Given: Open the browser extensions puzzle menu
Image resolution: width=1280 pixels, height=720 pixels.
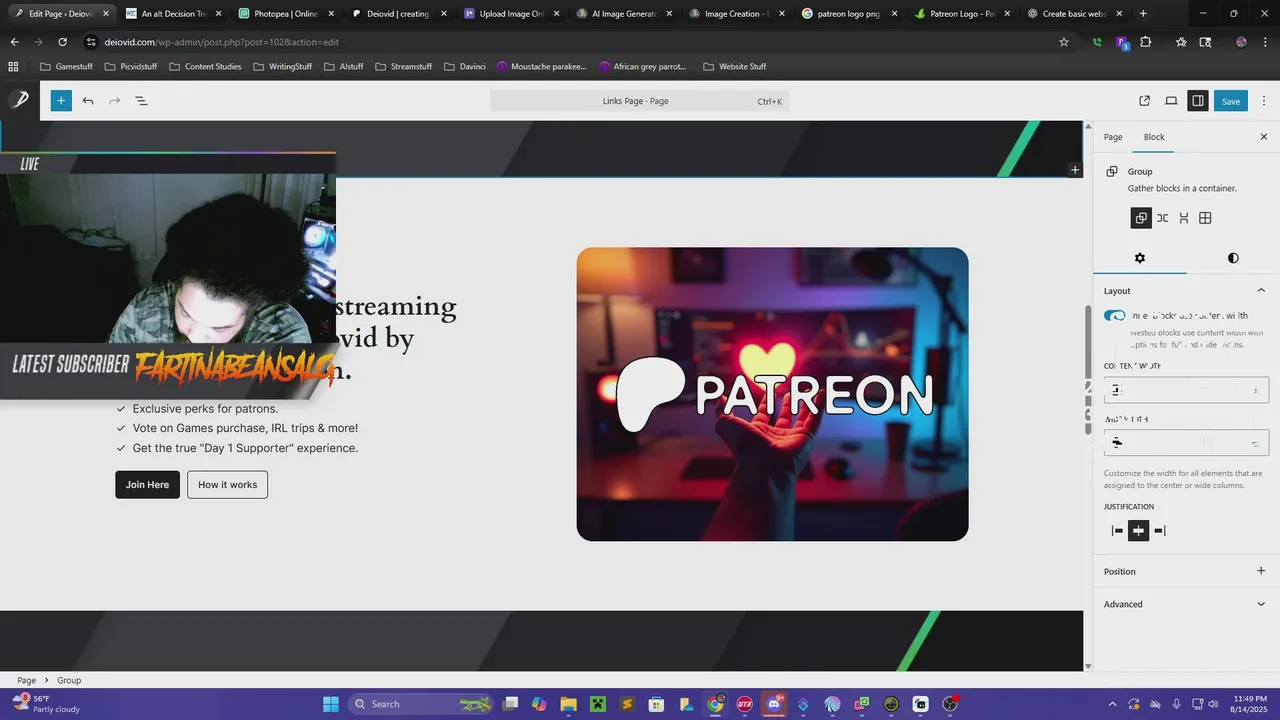Looking at the screenshot, I should click(1146, 42).
